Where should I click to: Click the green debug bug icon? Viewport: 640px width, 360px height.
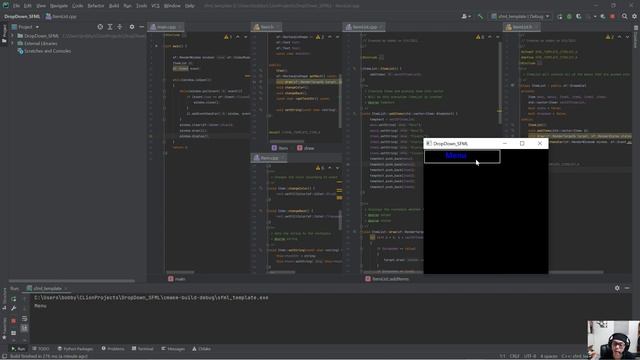569,16
